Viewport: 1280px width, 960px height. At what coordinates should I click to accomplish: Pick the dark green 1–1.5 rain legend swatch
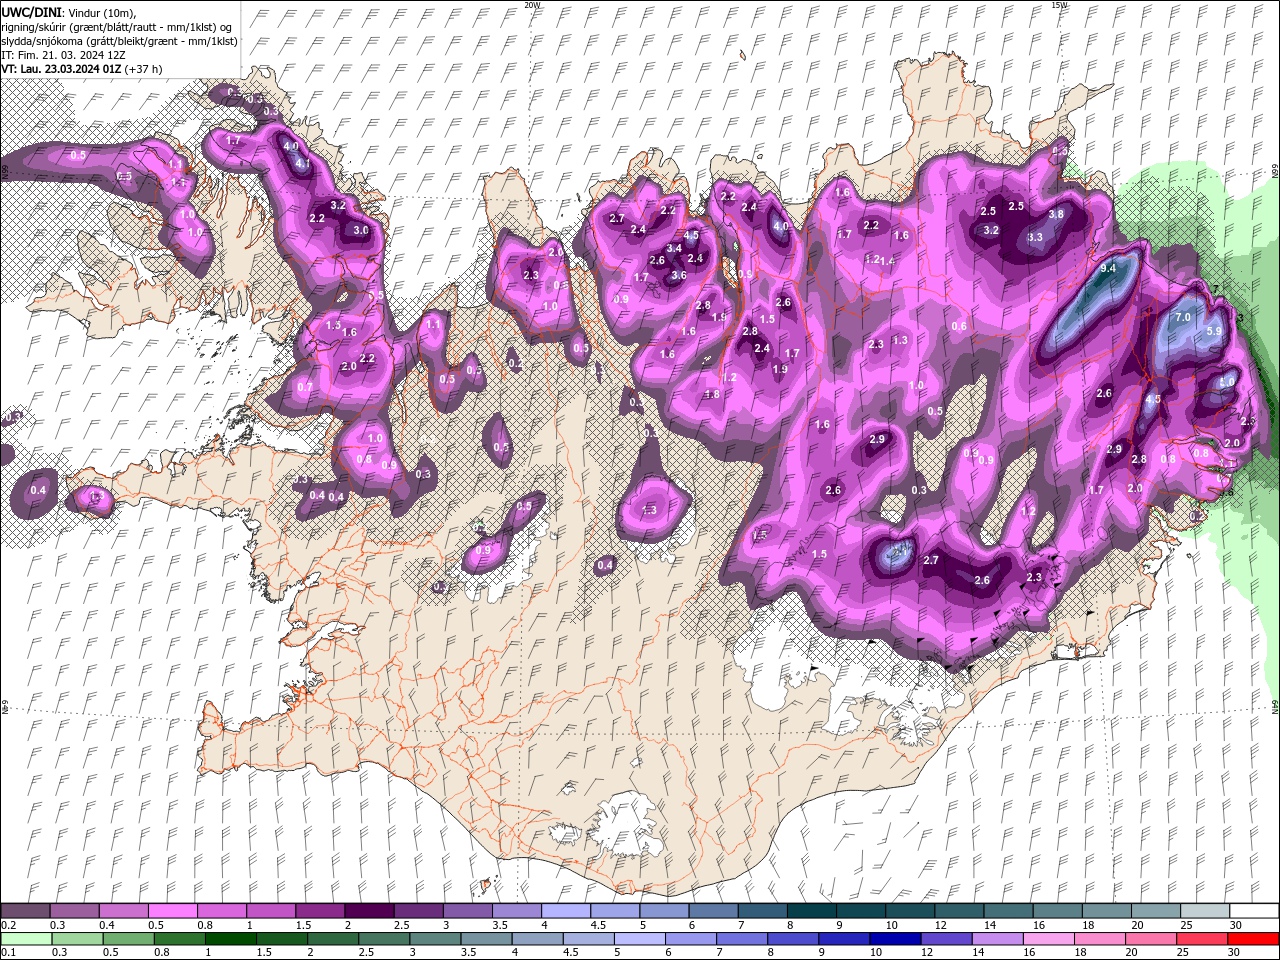point(230,939)
